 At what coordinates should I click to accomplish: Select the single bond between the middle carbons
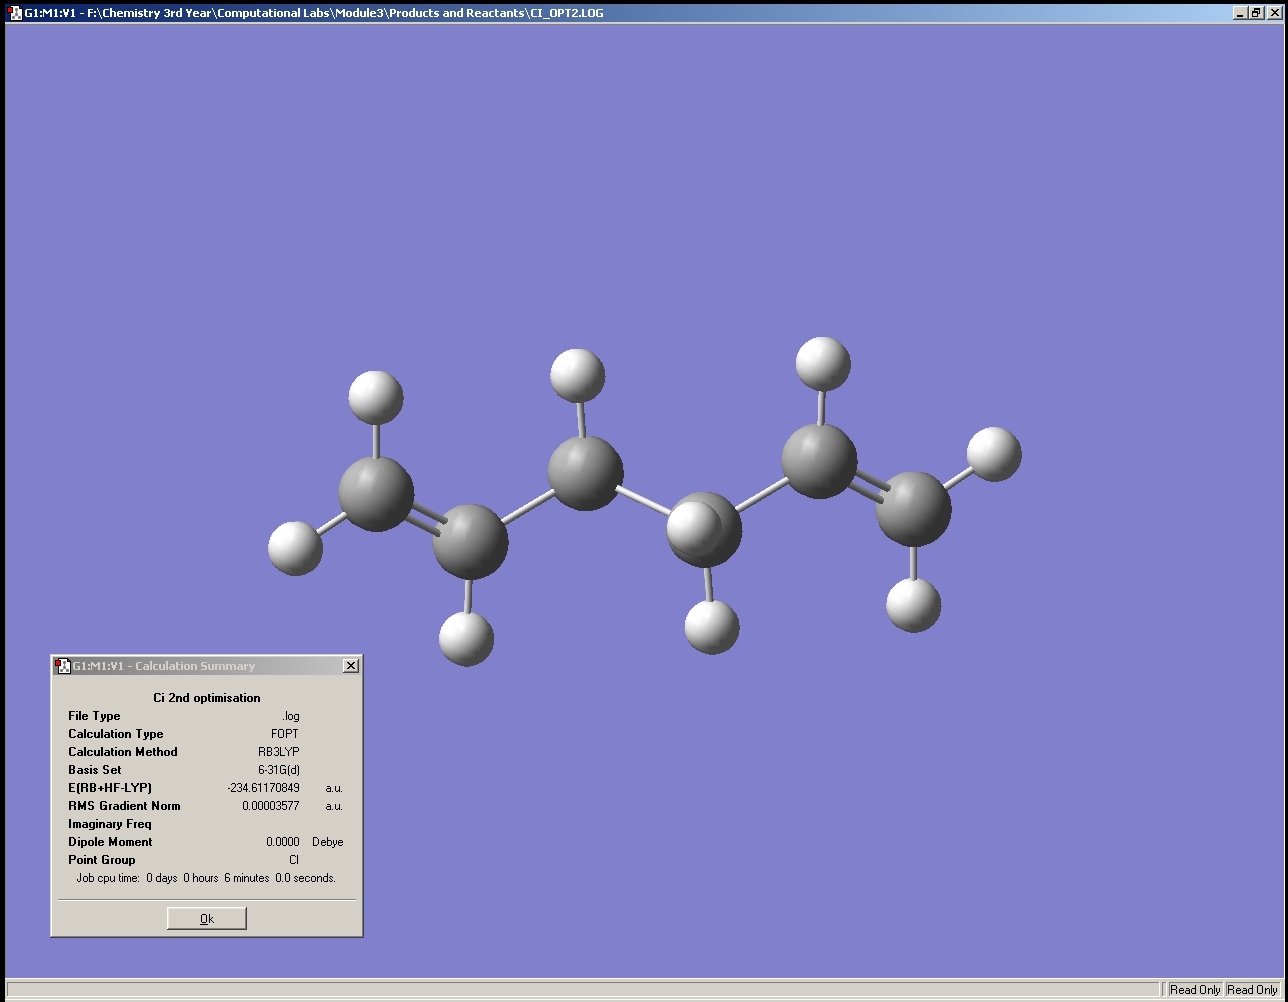tap(645, 500)
